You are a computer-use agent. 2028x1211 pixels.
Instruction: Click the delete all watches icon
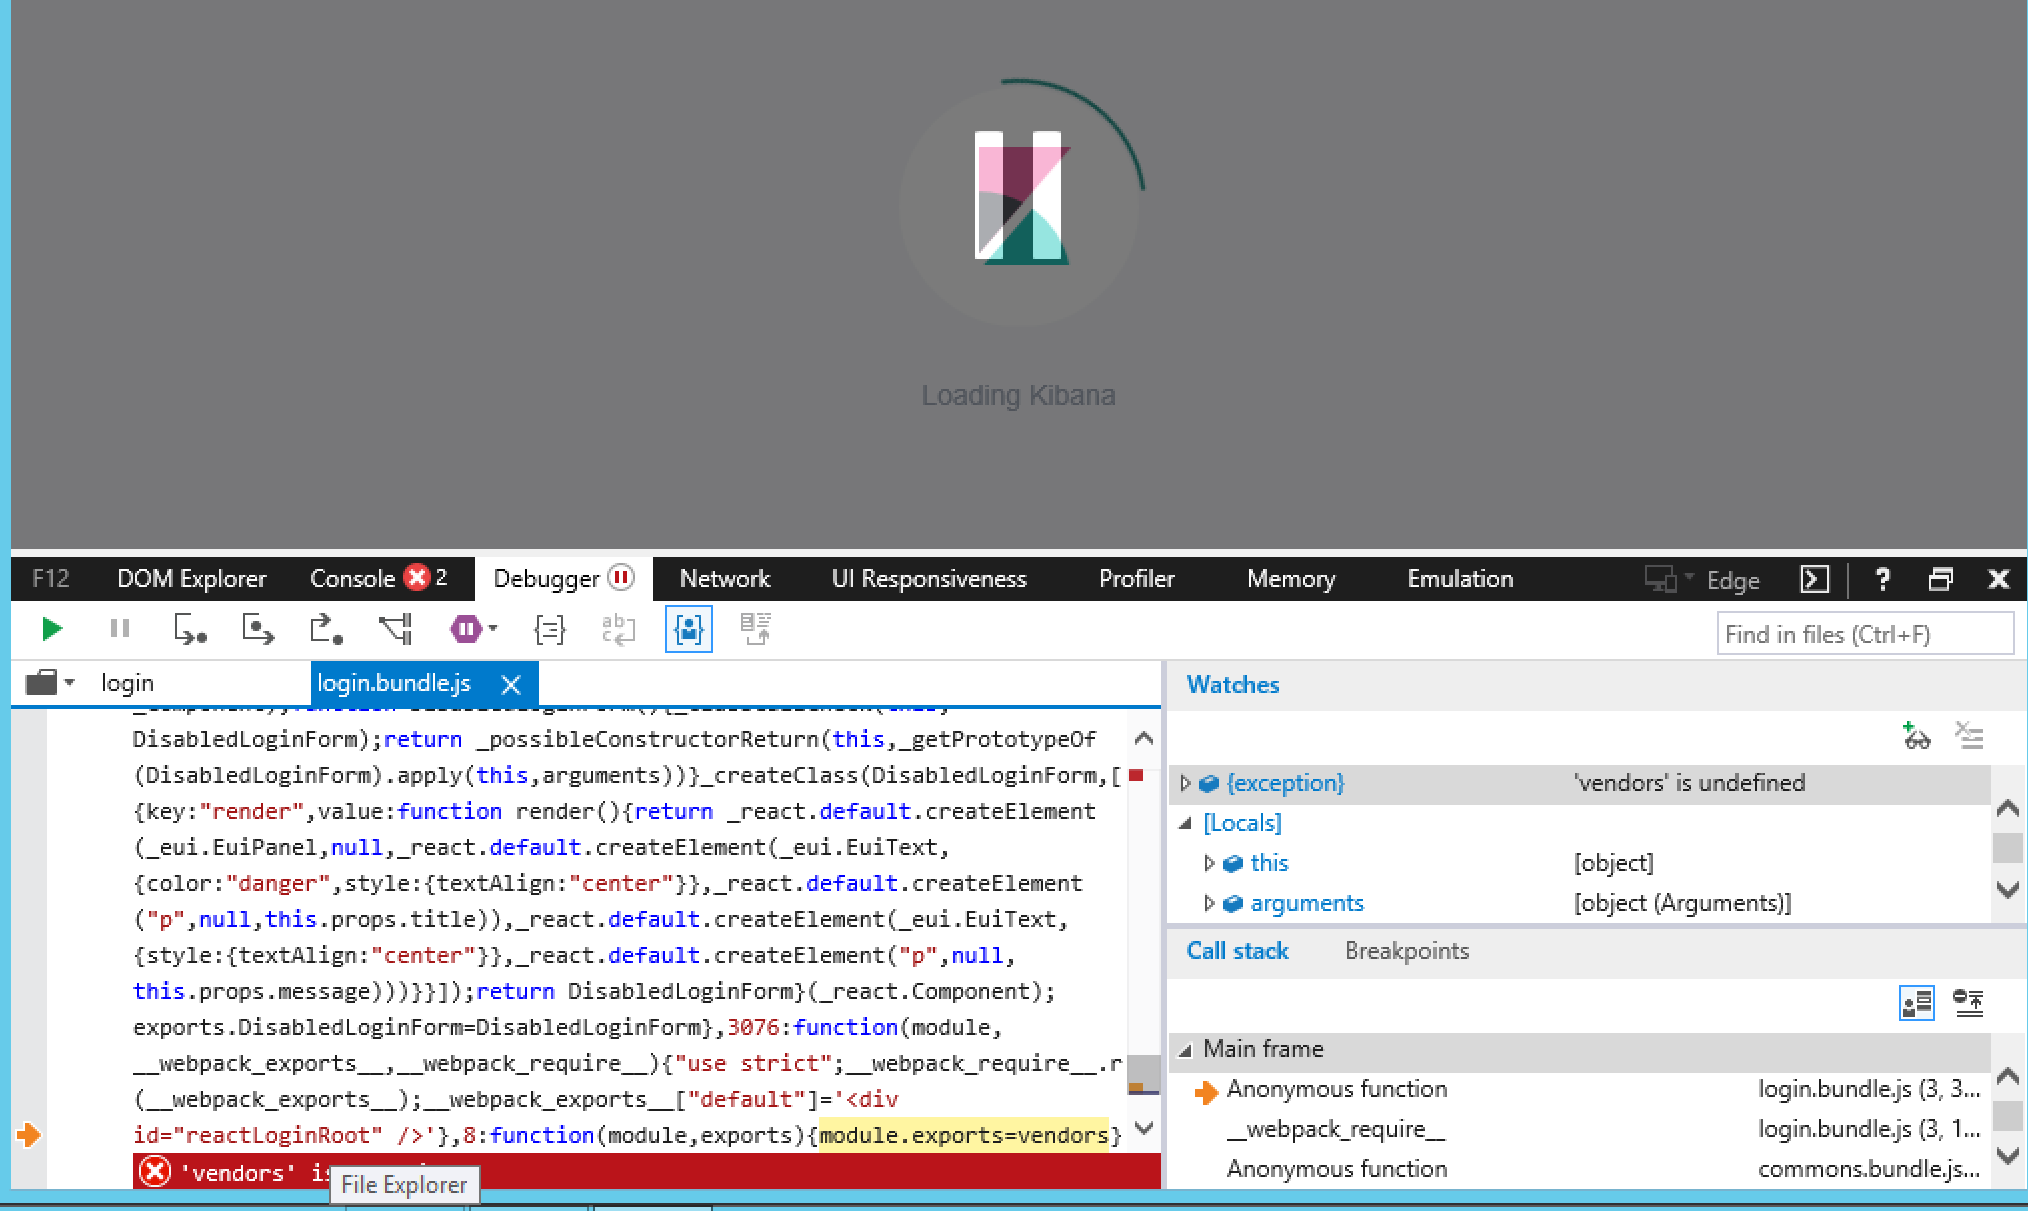tap(1969, 737)
